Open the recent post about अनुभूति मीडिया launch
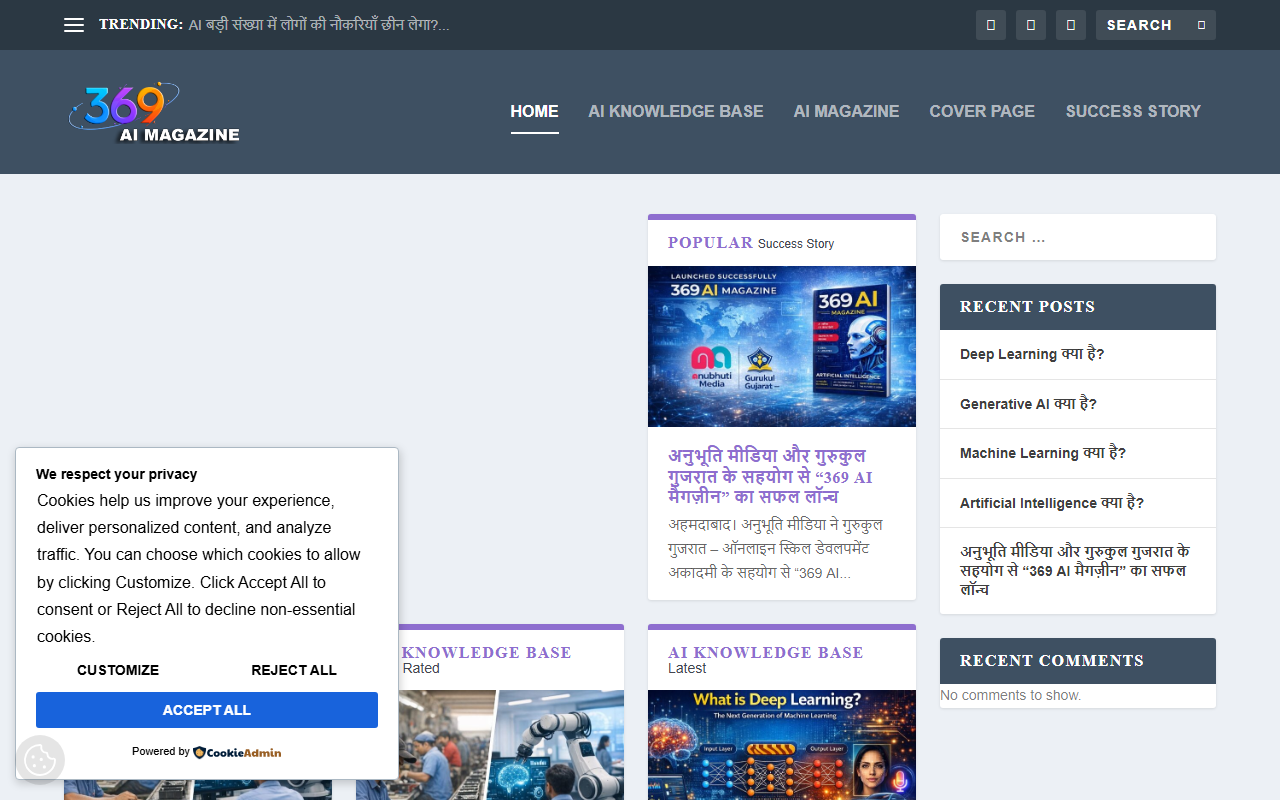The width and height of the screenshot is (1280, 800). [x=1074, y=571]
